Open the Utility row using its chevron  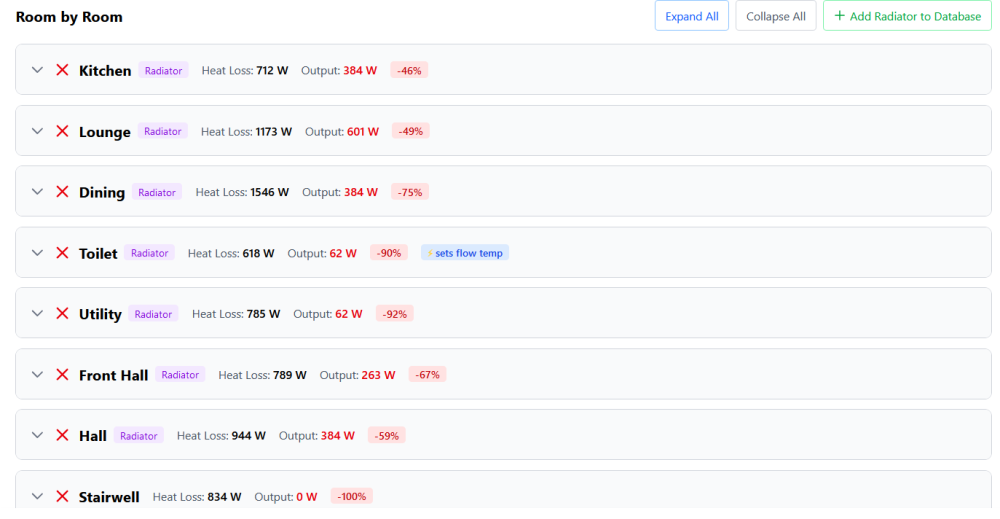click(38, 314)
